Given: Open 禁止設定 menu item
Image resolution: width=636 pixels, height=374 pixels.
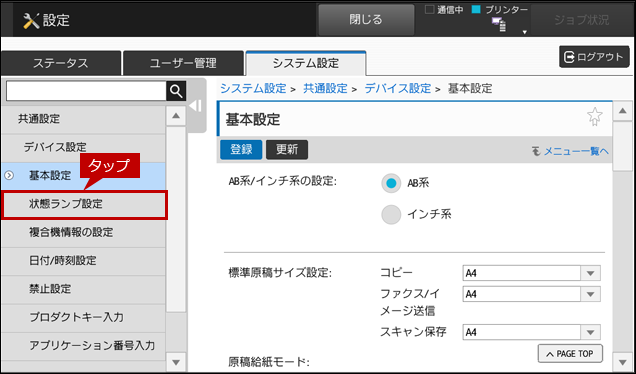Looking at the screenshot, I should (x=83, y=289).
